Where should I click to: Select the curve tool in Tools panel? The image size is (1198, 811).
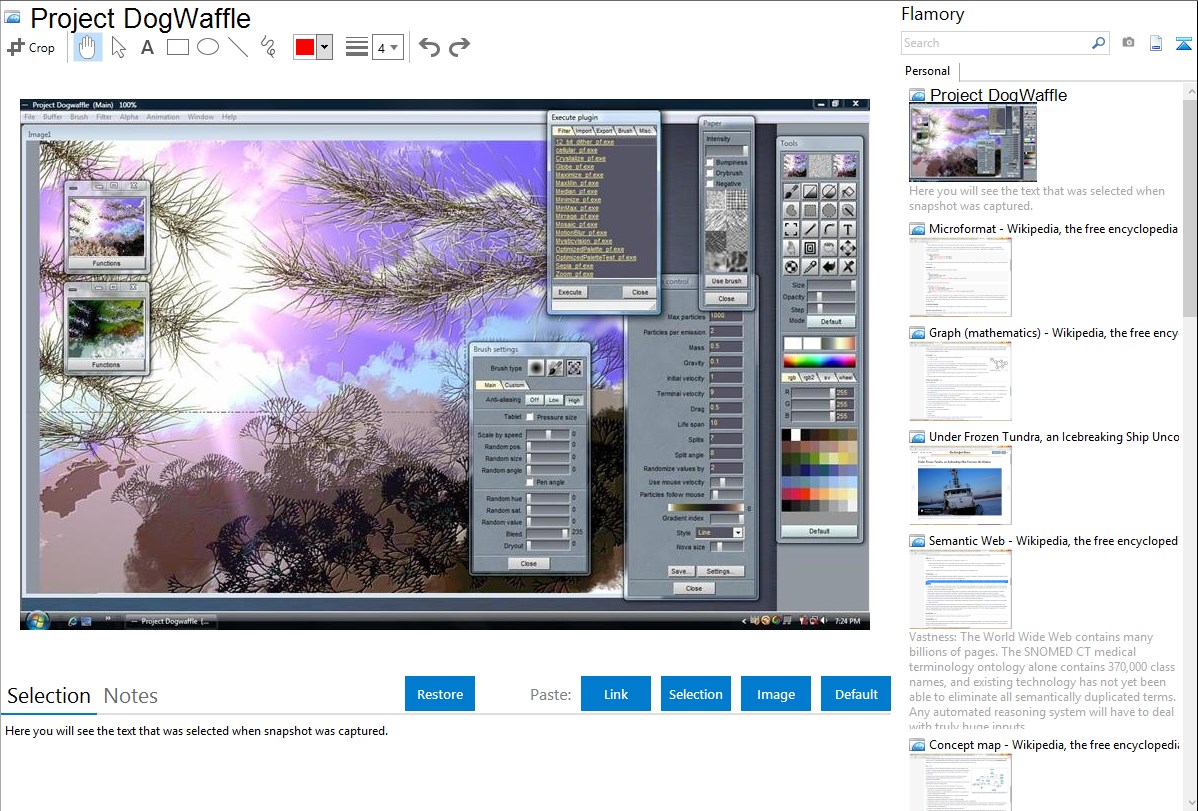[829, 229]
